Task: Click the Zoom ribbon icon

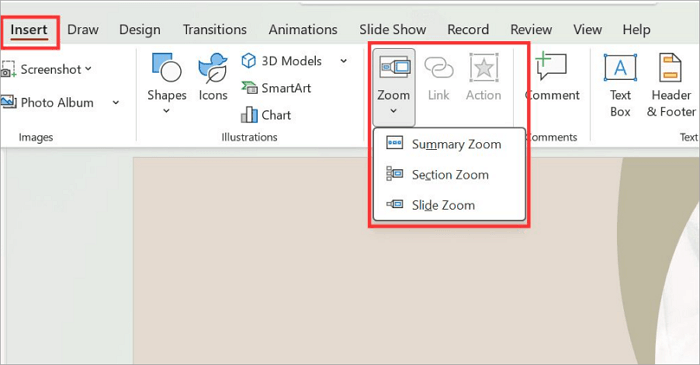Action: [x=395, y=67]
